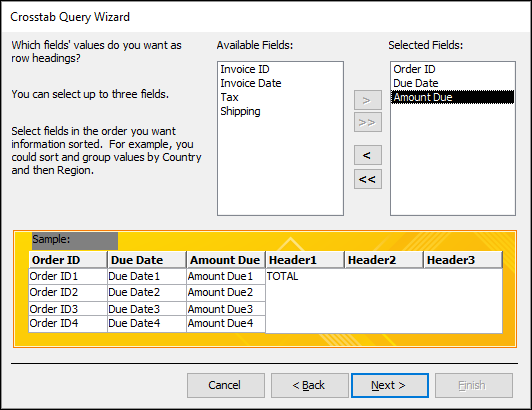Click the single right arrow add button
The width and height of the screenshot is (532, 410).
[368, 100]
